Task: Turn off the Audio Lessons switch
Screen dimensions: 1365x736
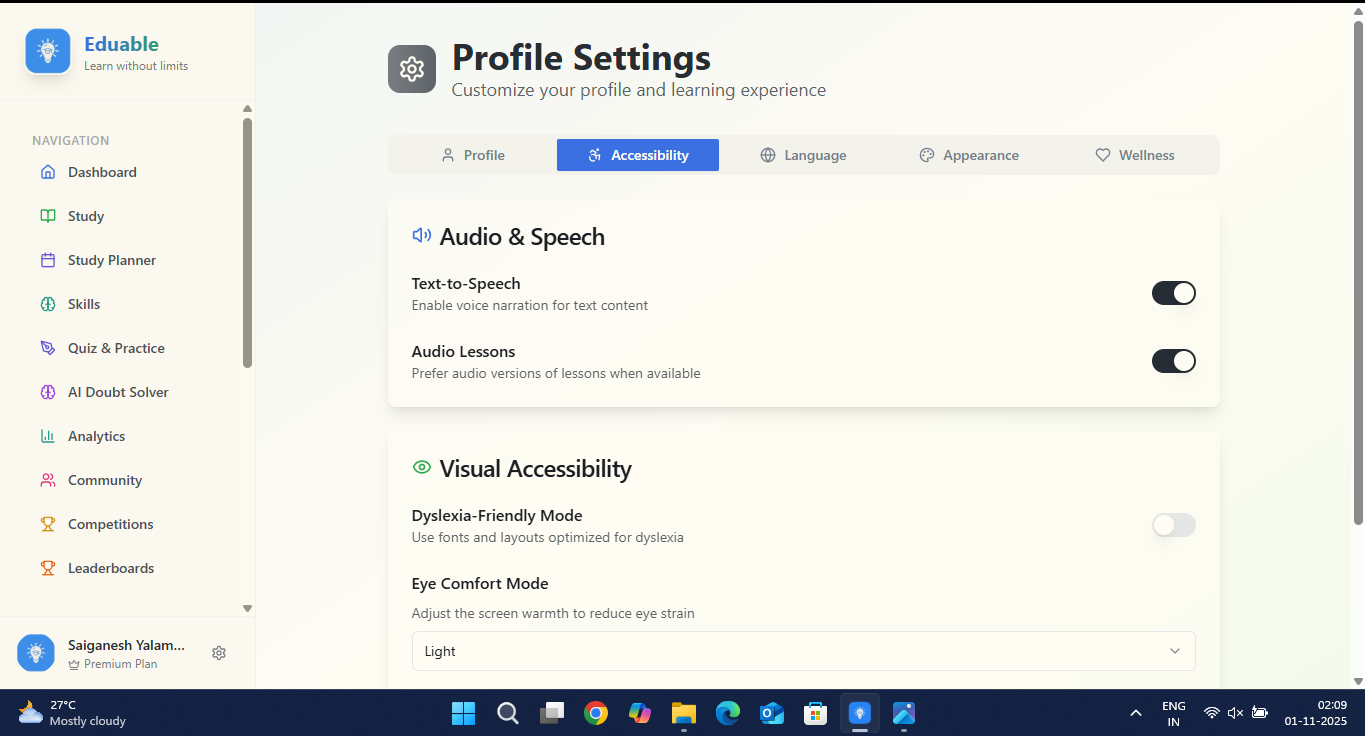Action: (1173, 361)
